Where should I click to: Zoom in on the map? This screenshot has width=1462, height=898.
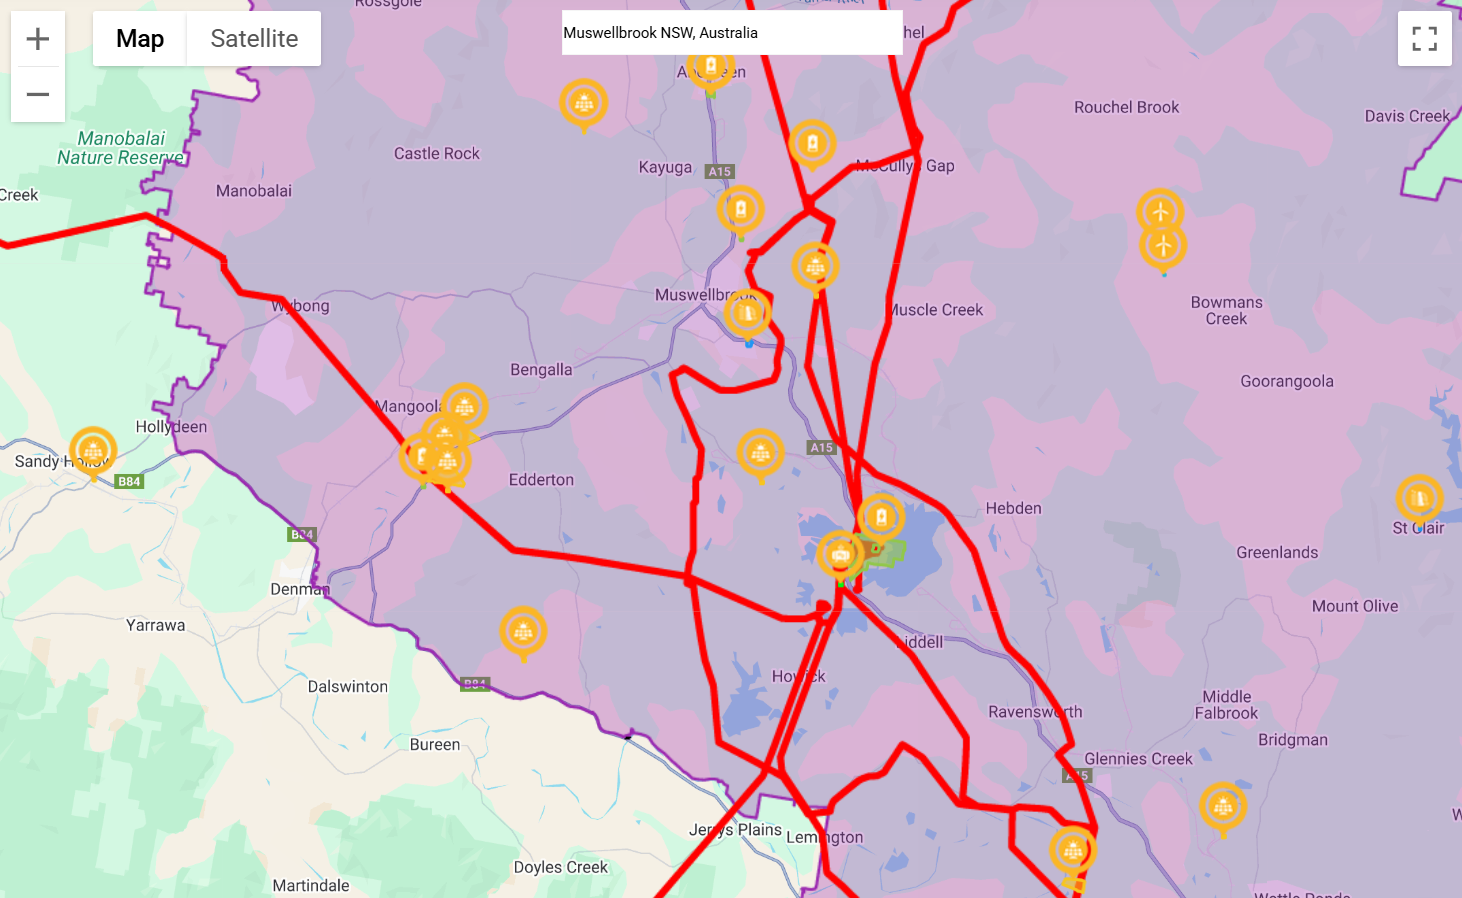coord(38,39)
